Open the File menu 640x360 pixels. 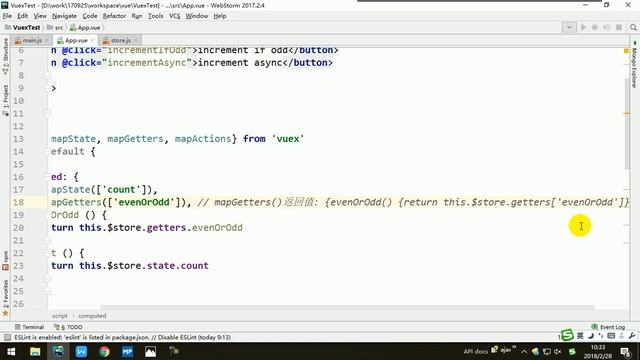click(x=7, y=16)
